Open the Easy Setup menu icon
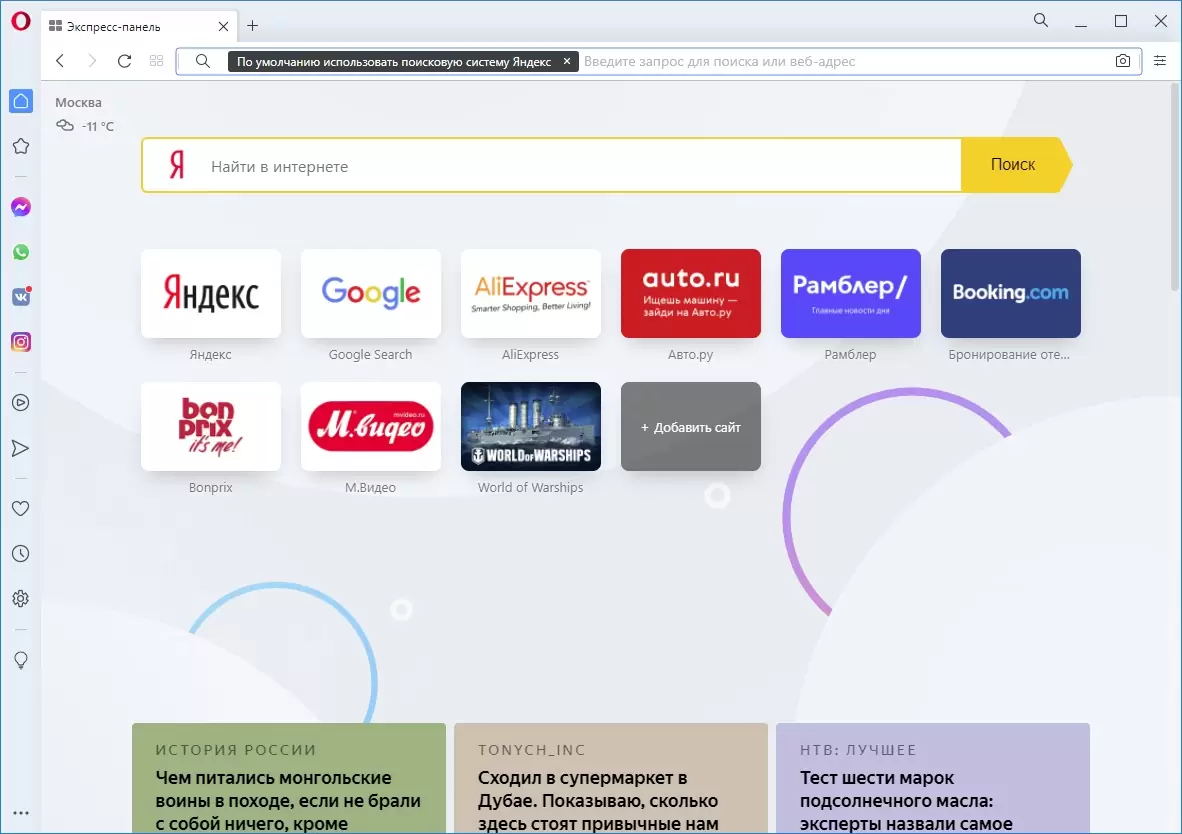1182x834 pixels. point(1160,61)
